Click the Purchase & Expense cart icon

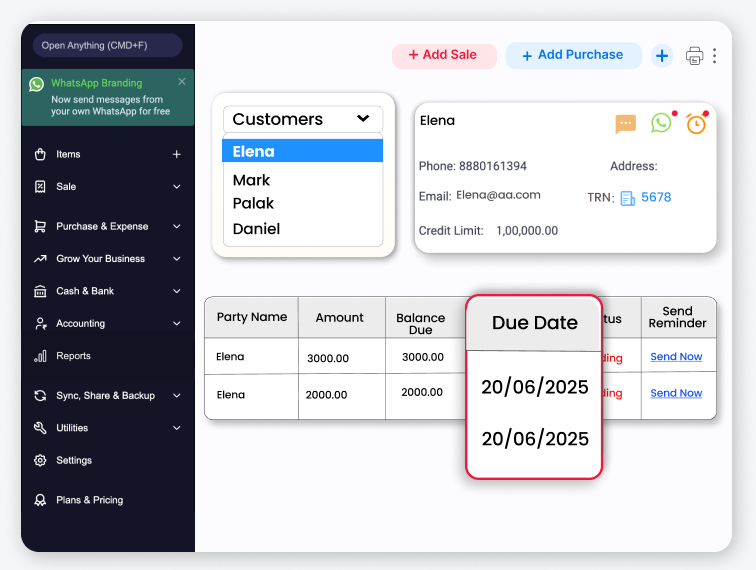[x=40, y=226]
